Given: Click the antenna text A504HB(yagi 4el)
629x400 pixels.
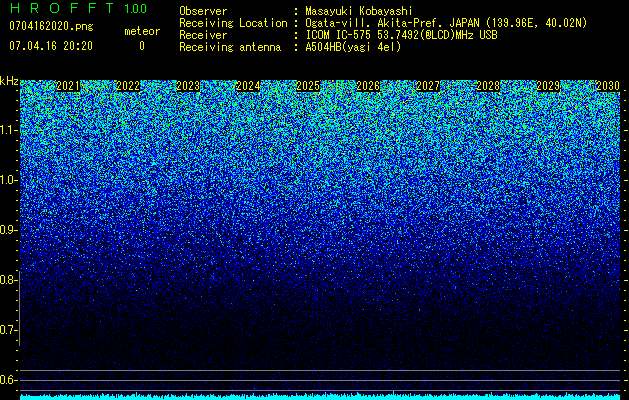Looking at the screenshot, I should tap(353, 47).
